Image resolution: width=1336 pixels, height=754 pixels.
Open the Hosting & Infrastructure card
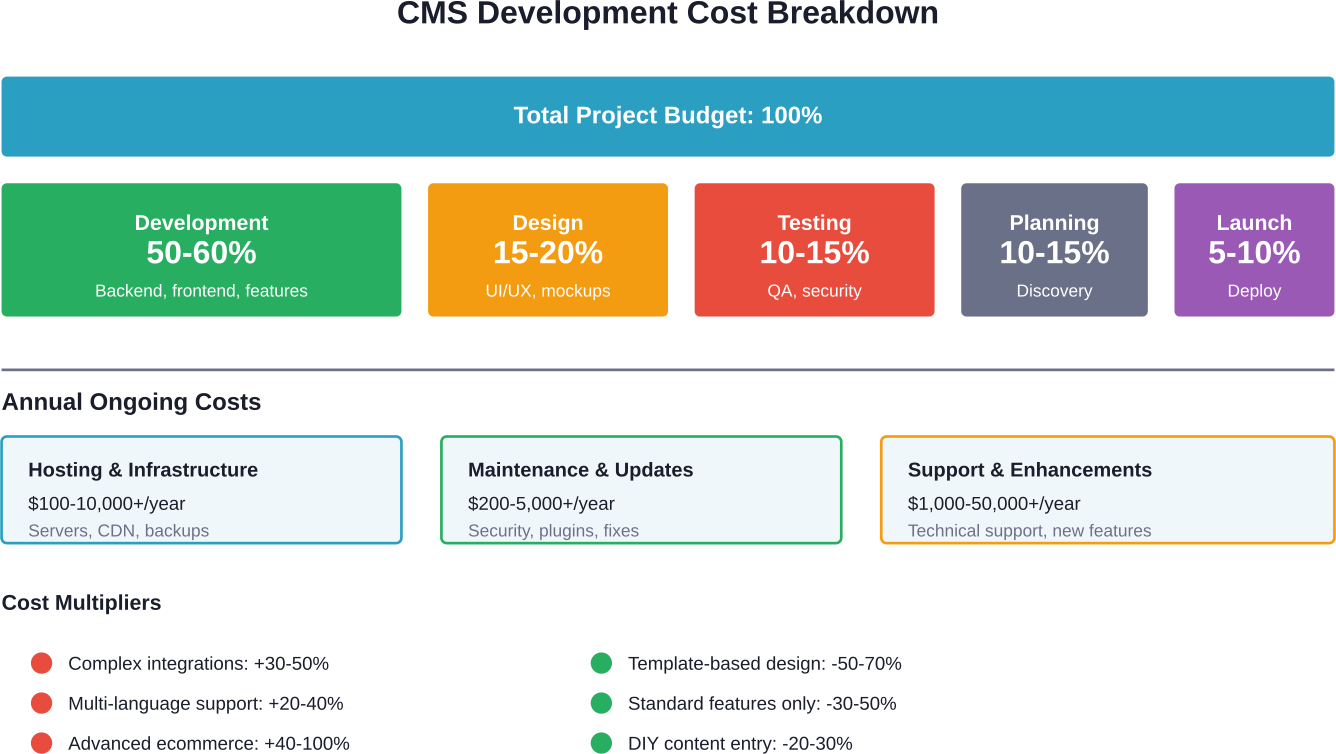(201, 490)
